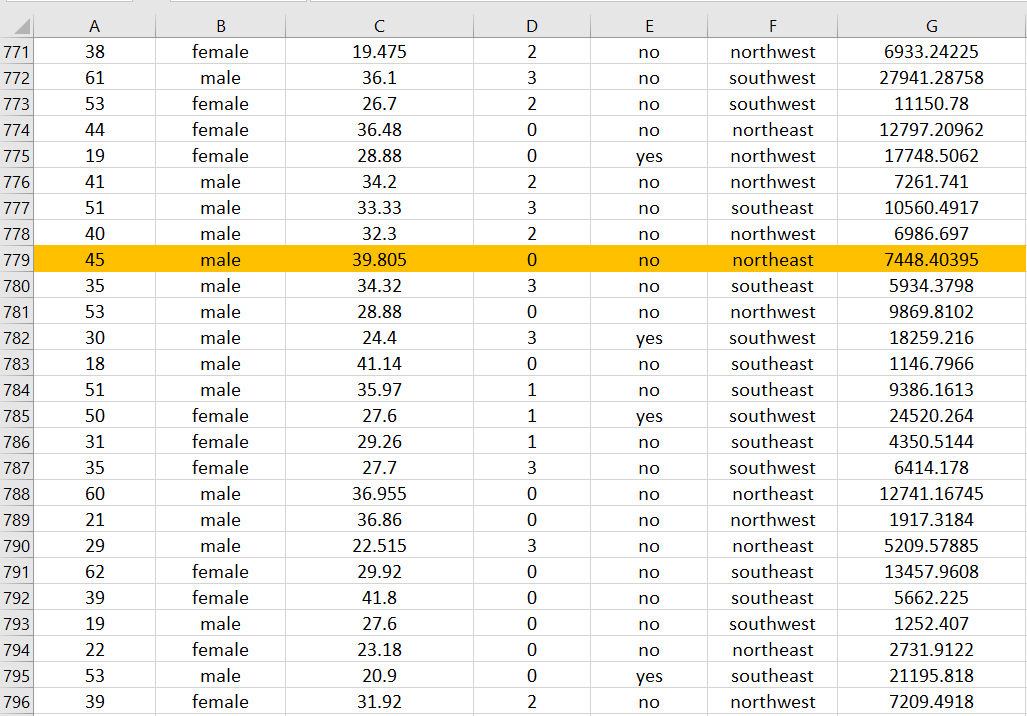Select the cell with value 27941.28758
This screenshot has height=716, width=1027.
click(931, 77)
